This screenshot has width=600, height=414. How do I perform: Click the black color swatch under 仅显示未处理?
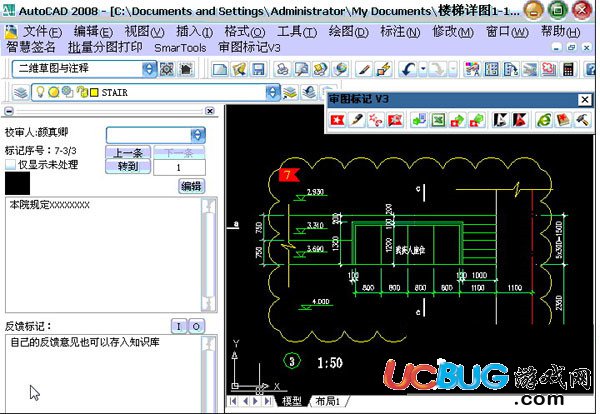tap(17, 183)
